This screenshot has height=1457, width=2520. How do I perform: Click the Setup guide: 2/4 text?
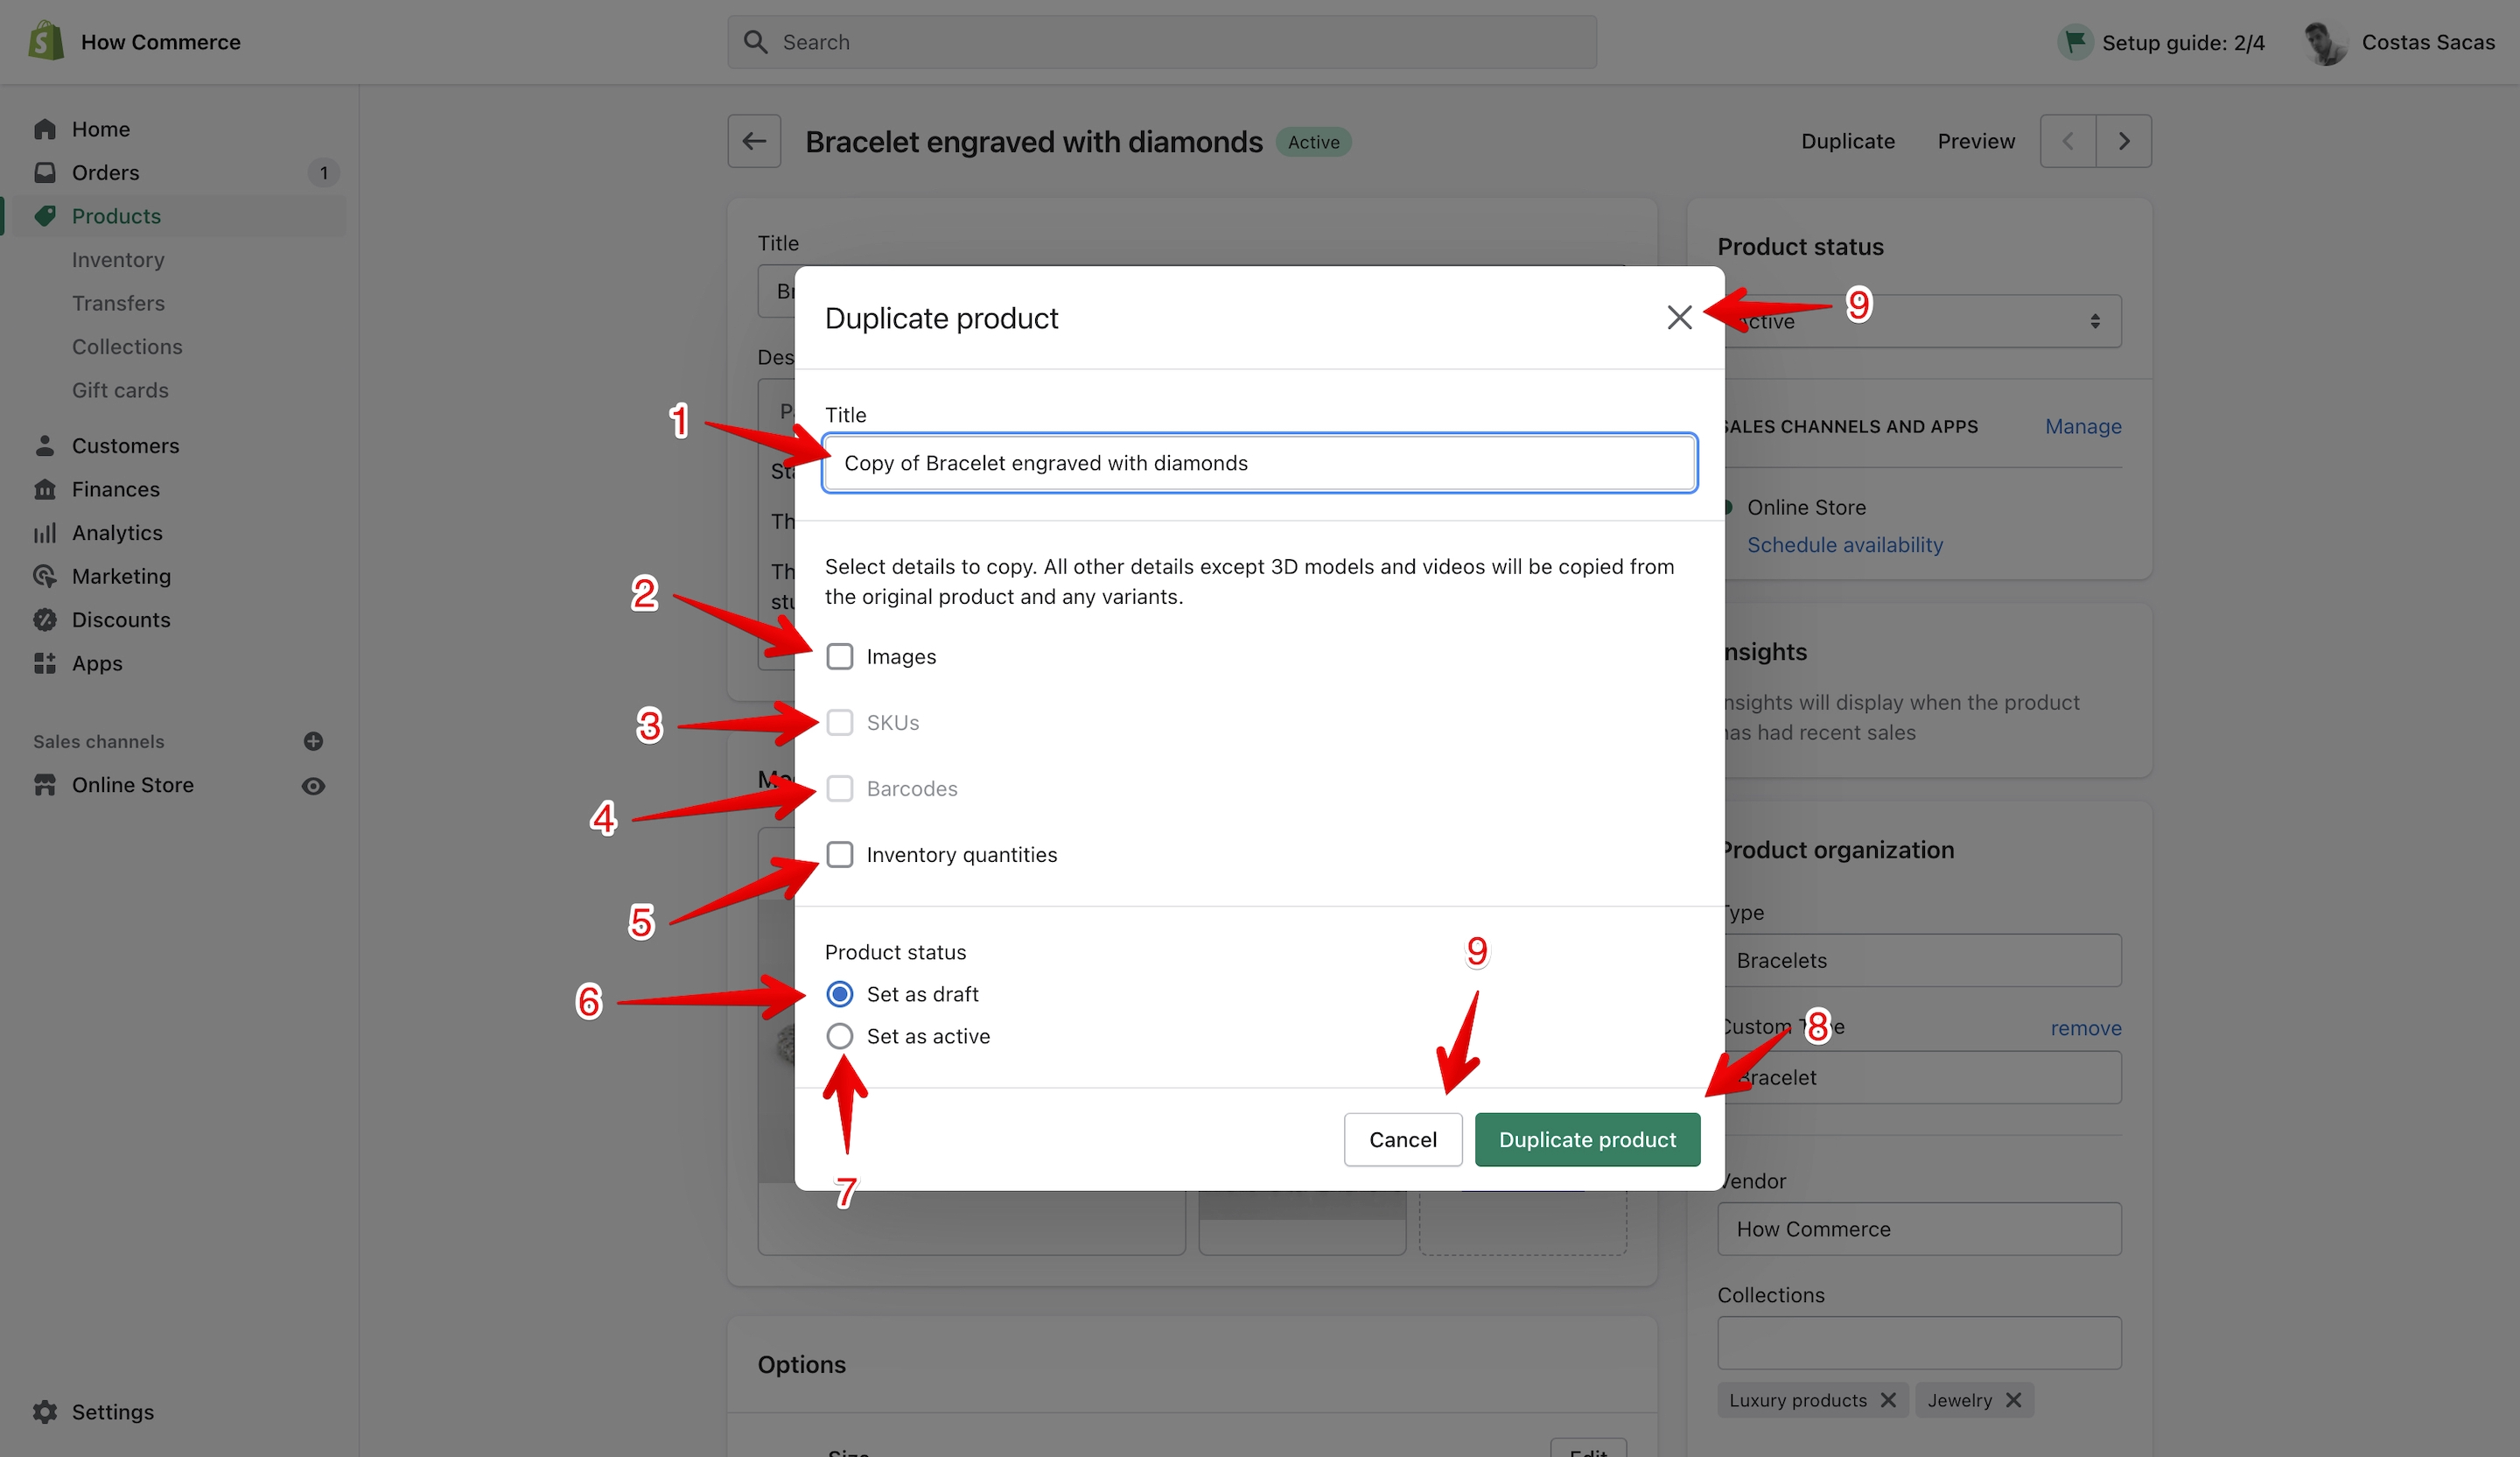coord(2183,42)
